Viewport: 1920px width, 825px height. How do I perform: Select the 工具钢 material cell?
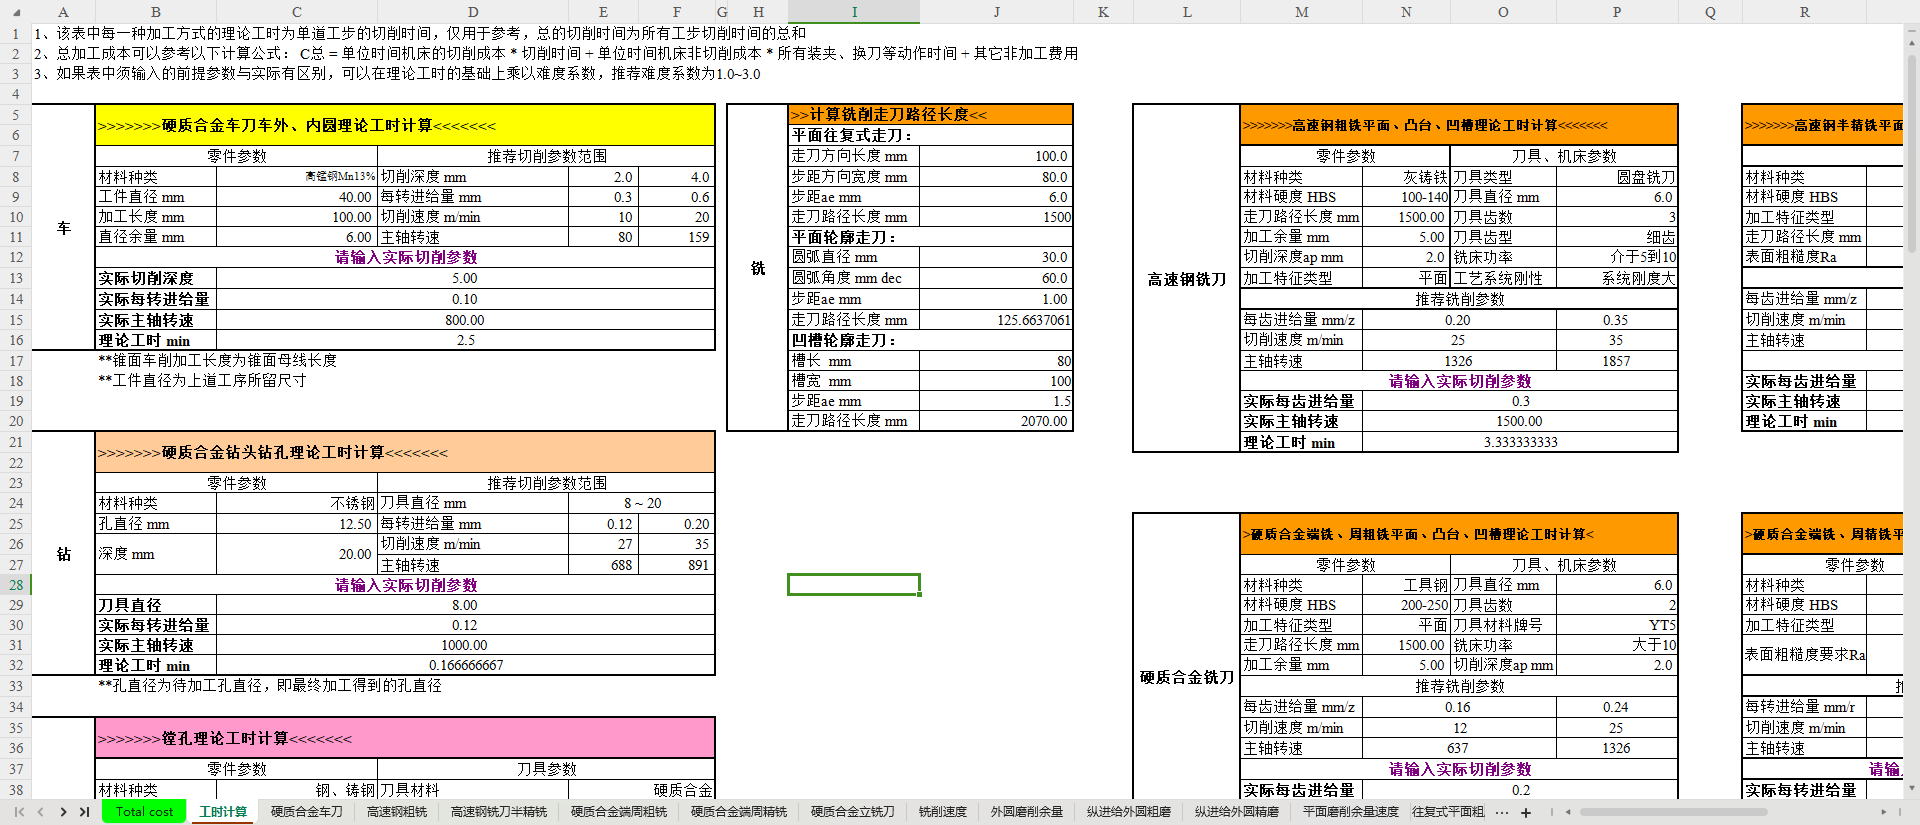1406,585
